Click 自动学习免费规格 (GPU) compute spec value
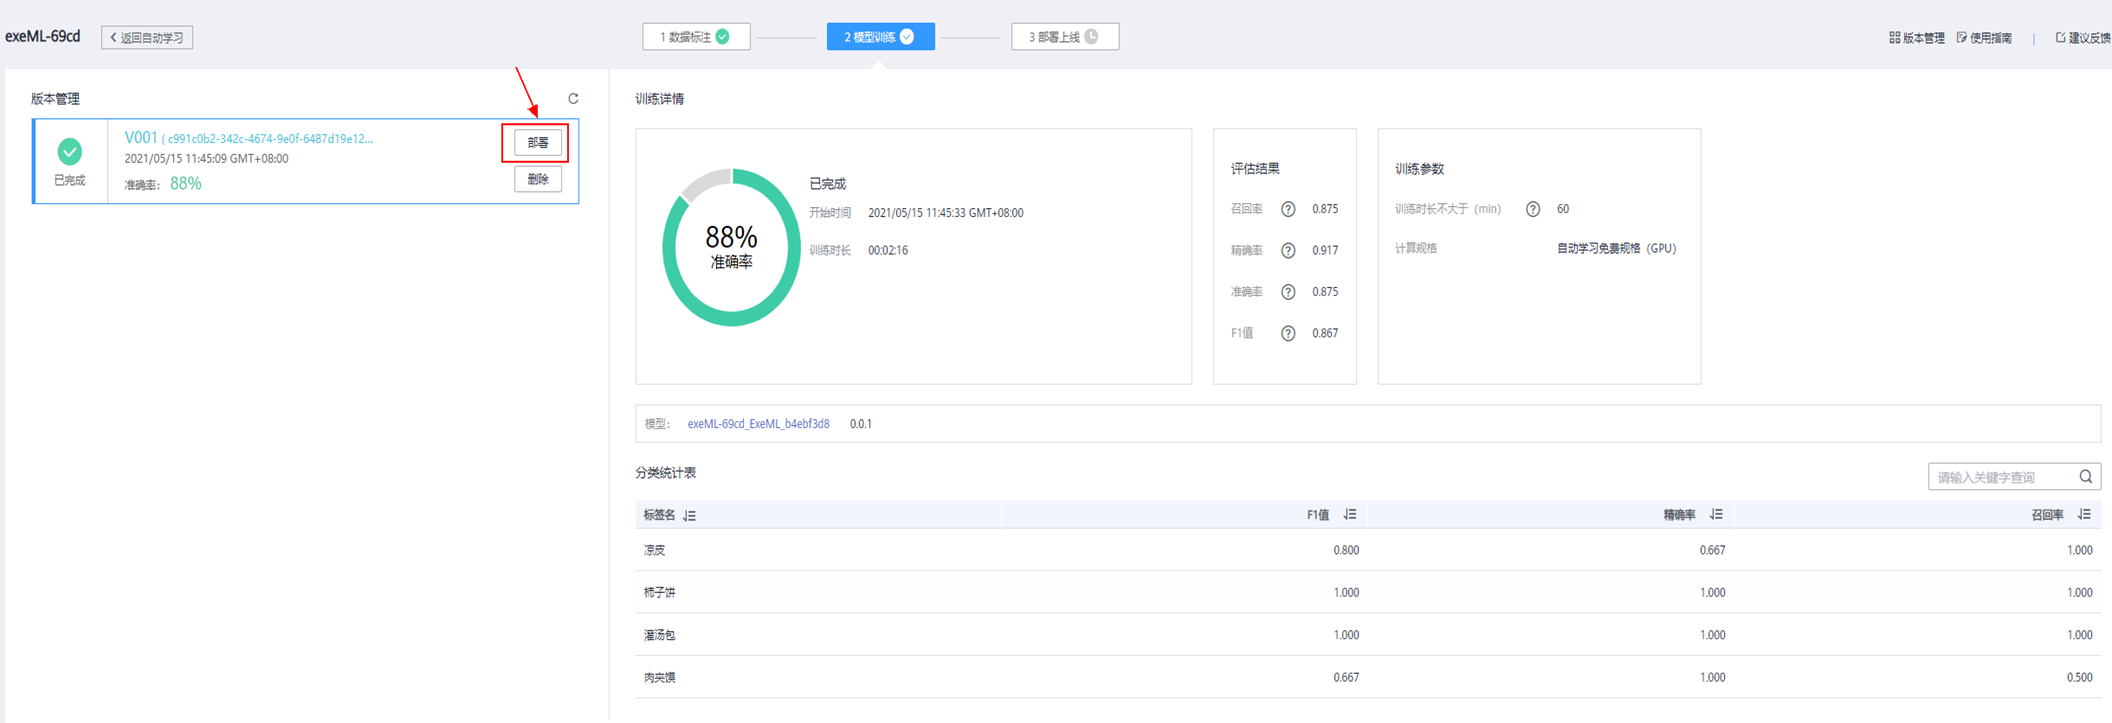Image resolution: width=2112 pixels, height=723 pixels. pyautogui.click(x=1616, y=249)
